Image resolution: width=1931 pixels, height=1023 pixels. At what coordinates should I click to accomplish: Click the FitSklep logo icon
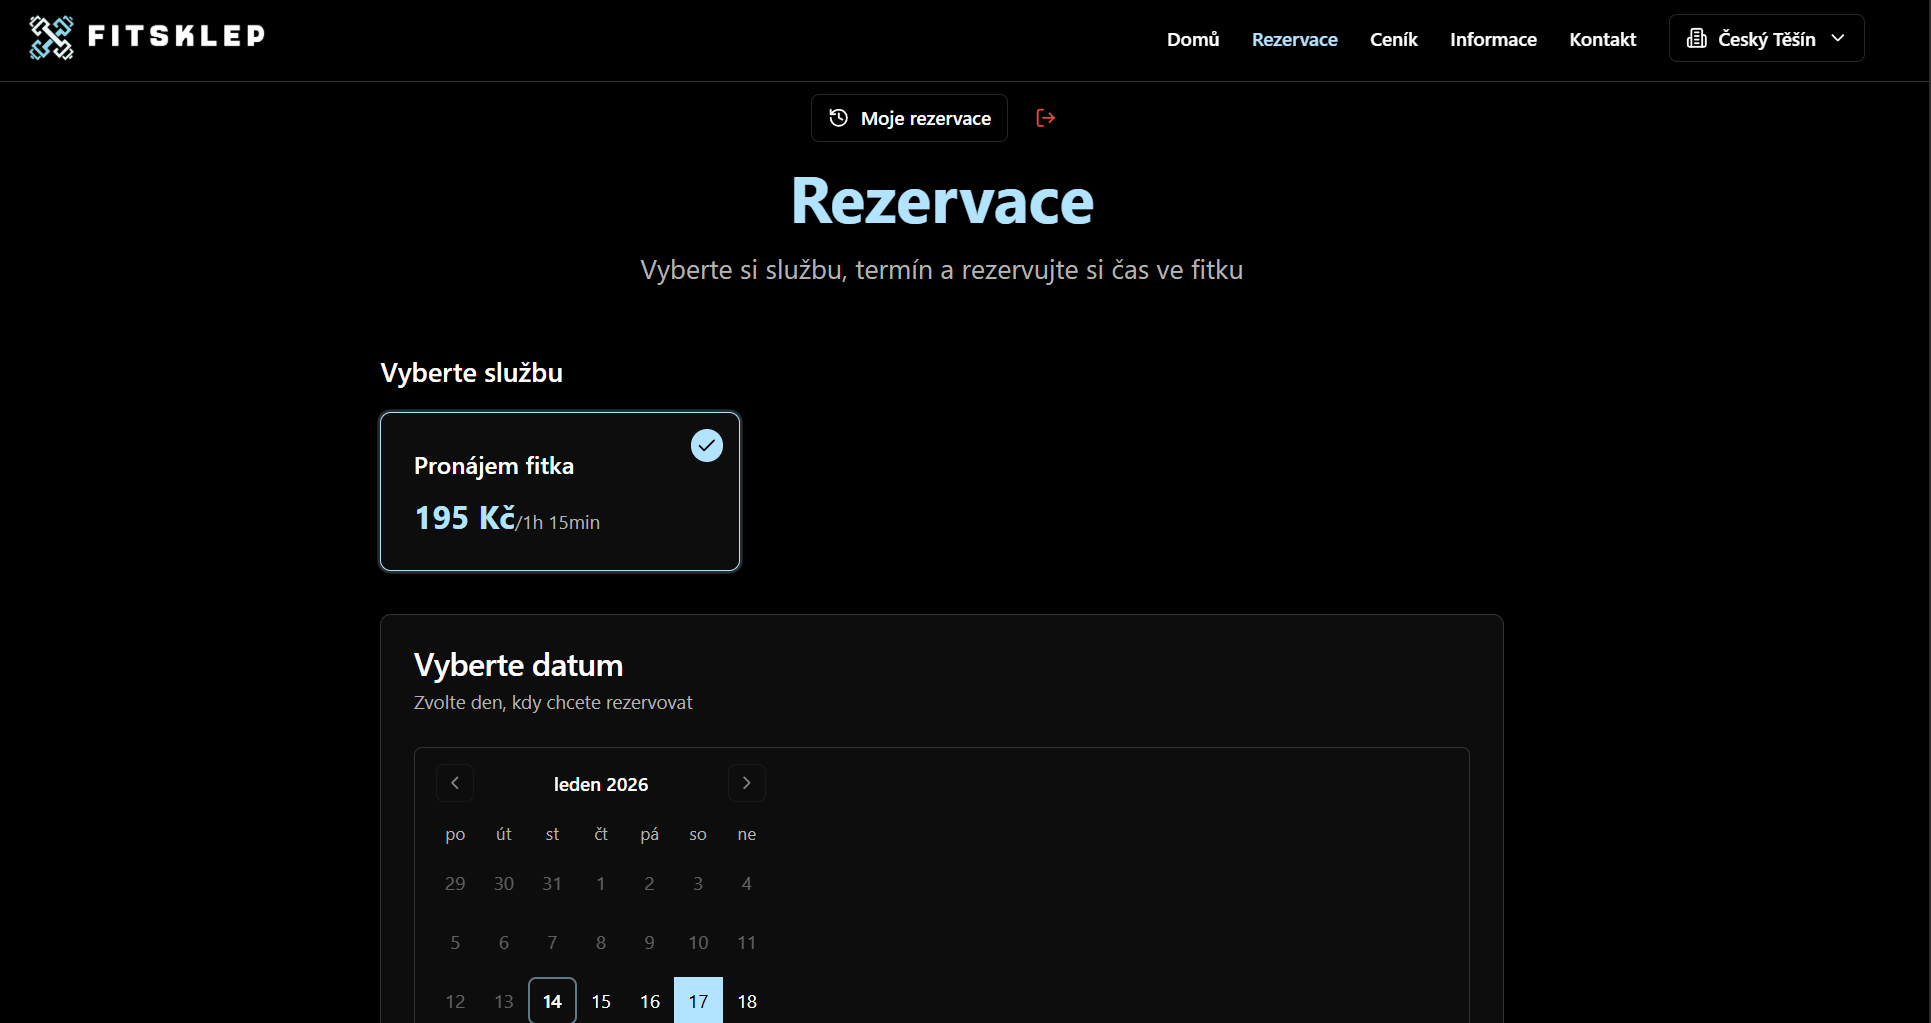51,38
